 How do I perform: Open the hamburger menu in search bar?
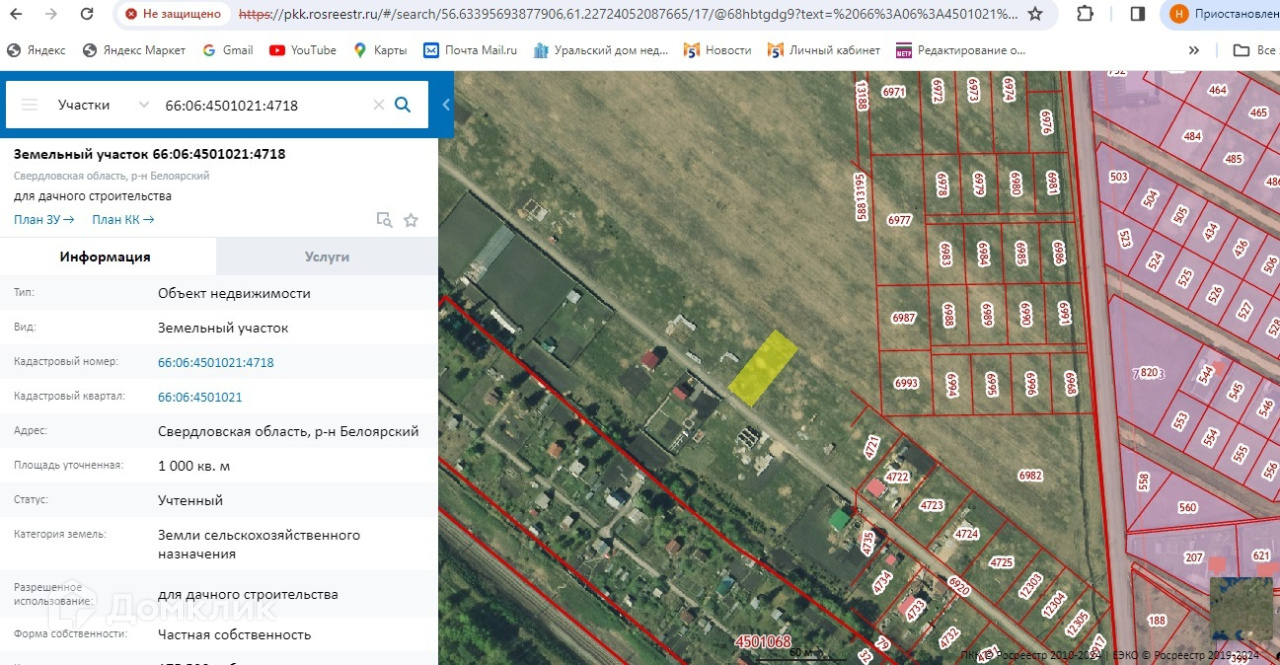(x=29, y=105)
